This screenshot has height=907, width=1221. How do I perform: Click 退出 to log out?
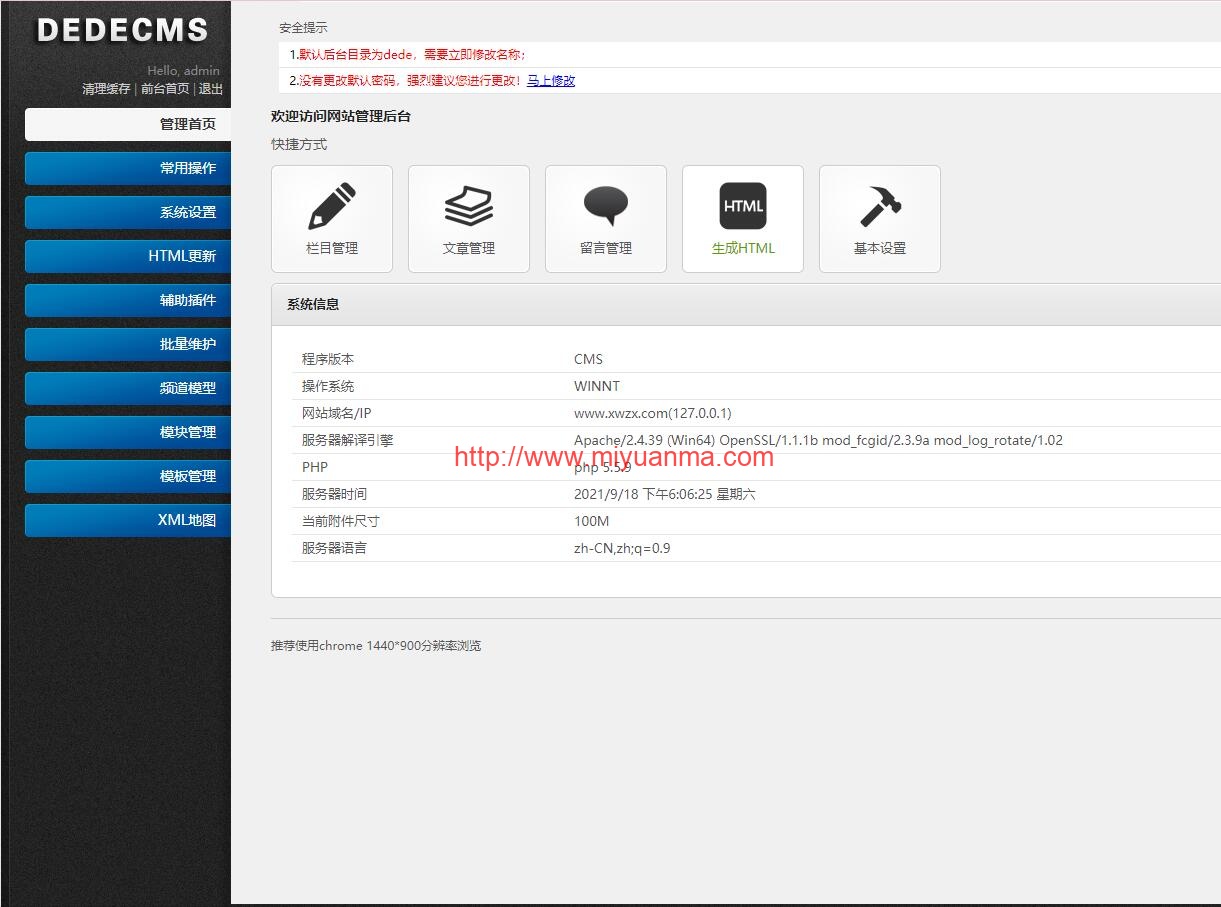point(211,89)
